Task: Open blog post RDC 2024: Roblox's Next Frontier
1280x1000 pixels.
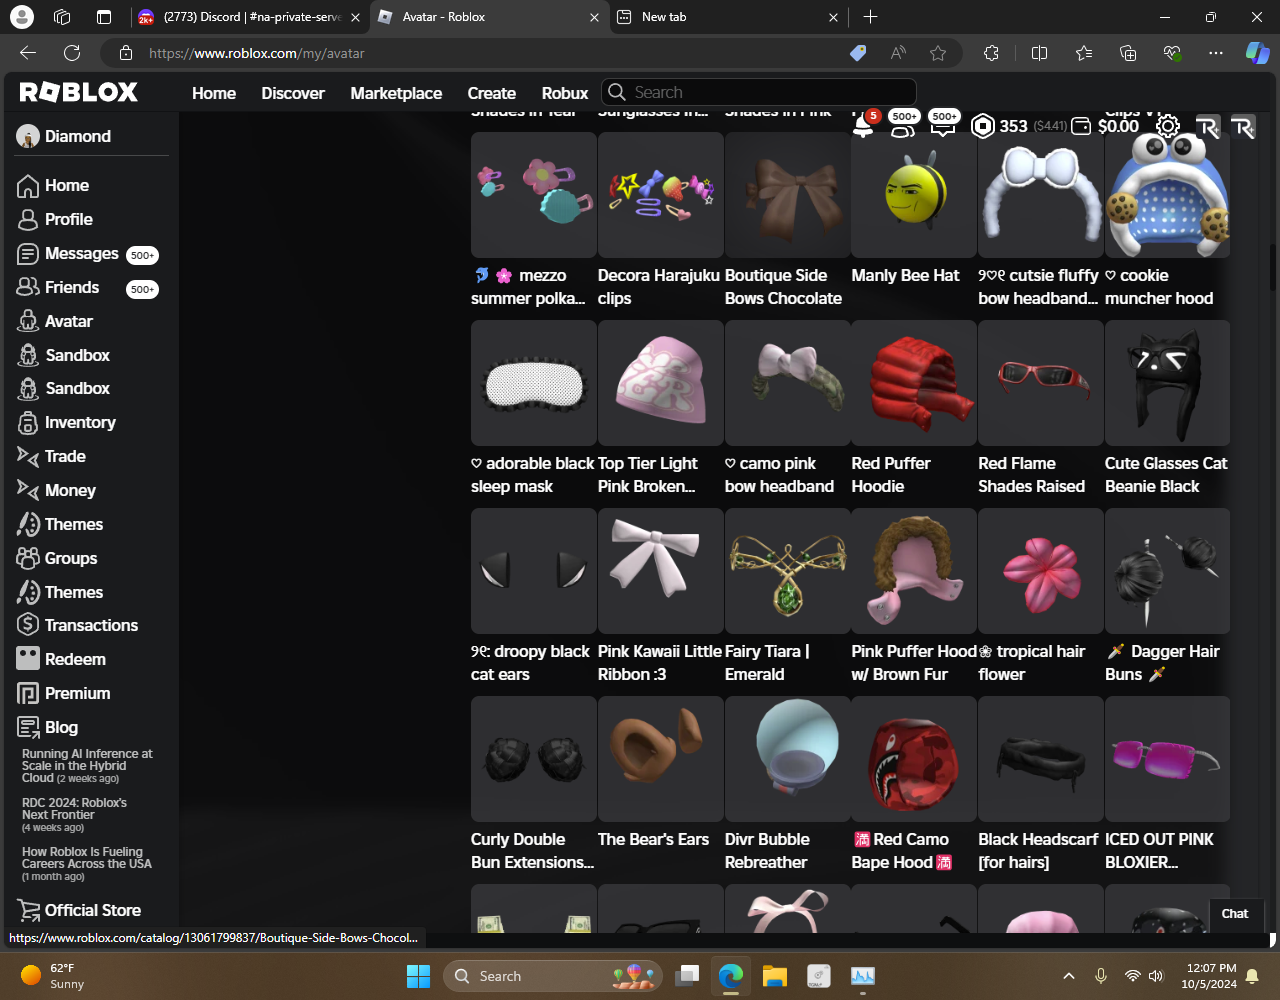Action: tap(74, 815)
